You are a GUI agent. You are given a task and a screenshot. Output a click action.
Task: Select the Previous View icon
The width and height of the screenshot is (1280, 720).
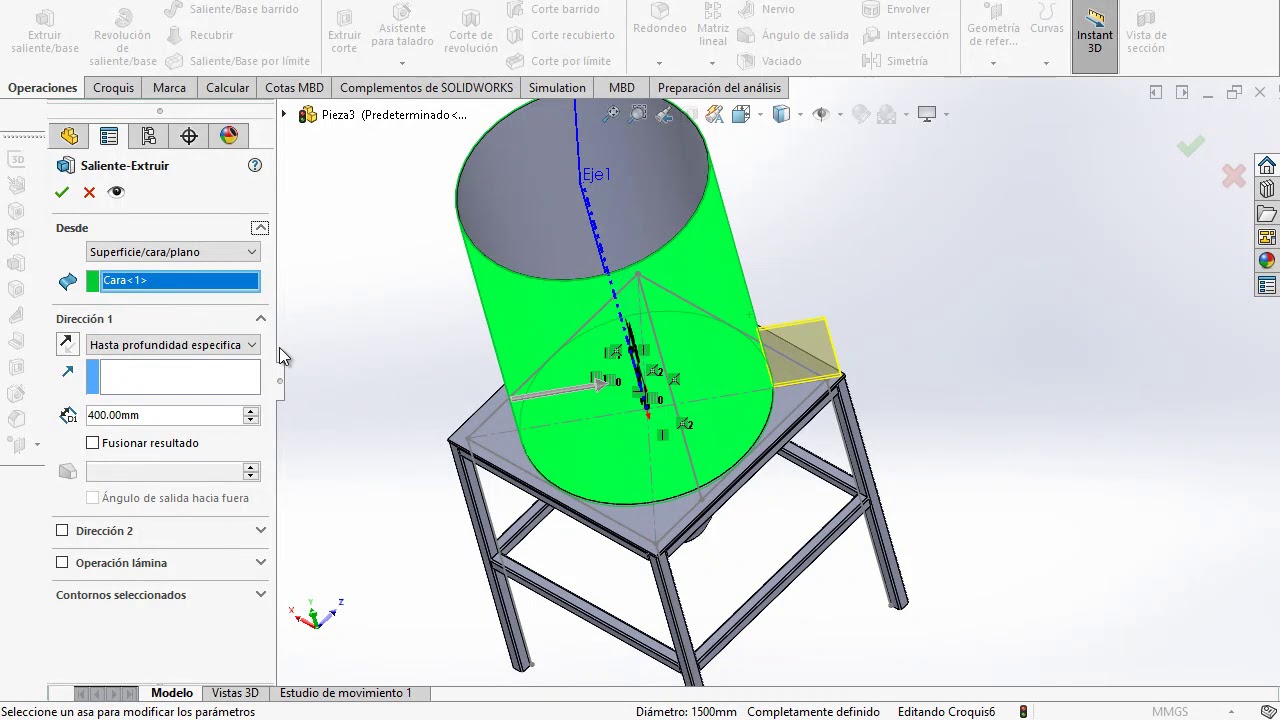coord(662,114)
